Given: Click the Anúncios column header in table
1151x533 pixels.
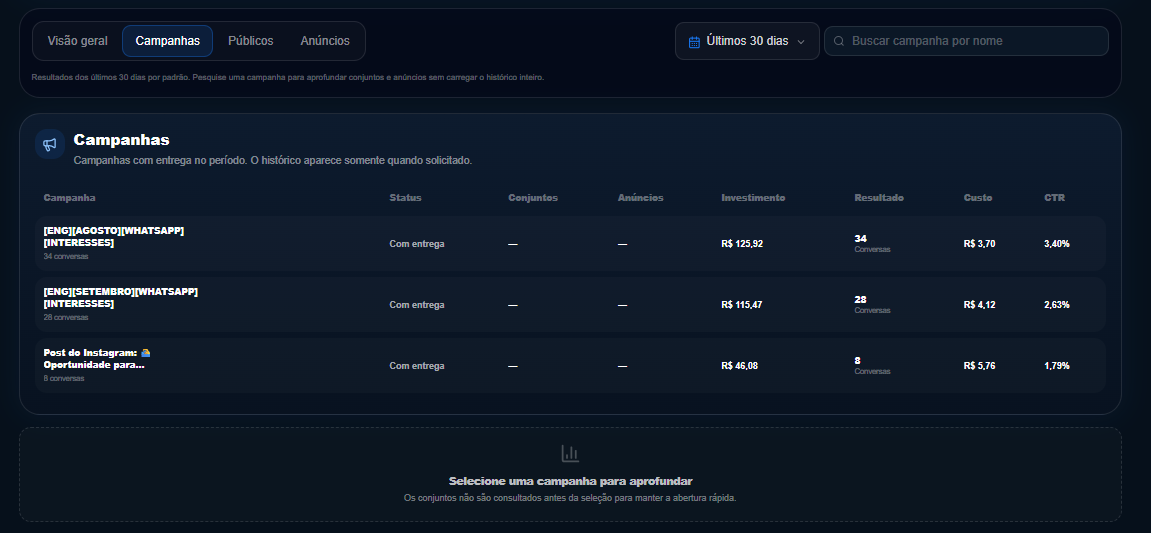Looking at the screenshot, I should click(x=640, y=198).
